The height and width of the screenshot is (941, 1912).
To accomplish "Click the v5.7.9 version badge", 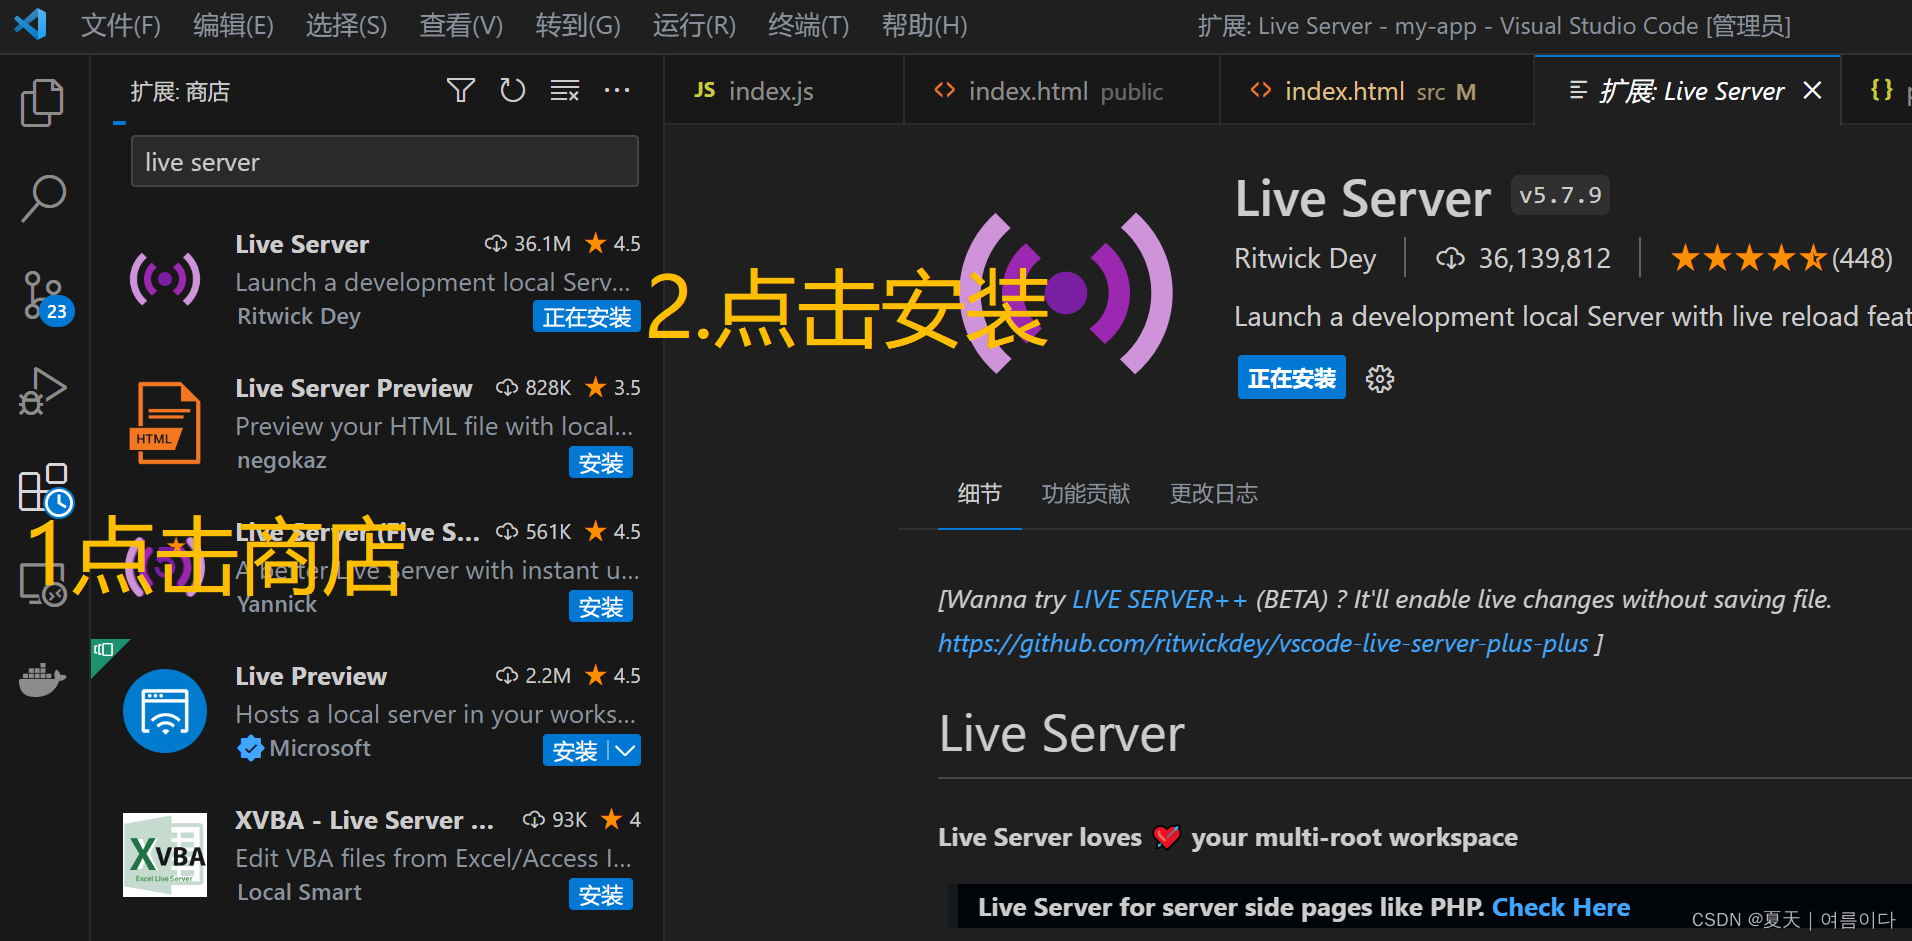I will (x=1560, y=195).
